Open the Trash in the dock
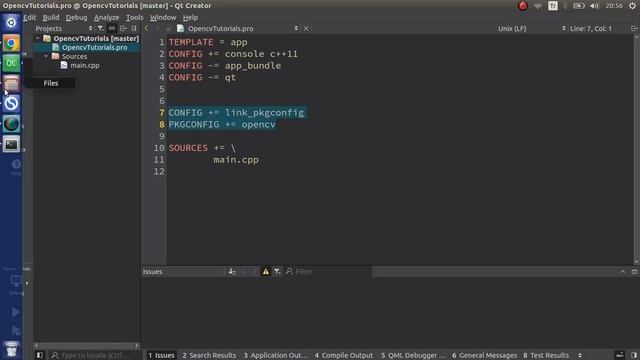The height and width of the screenshot is (360, 640). (x=11, y=350)
